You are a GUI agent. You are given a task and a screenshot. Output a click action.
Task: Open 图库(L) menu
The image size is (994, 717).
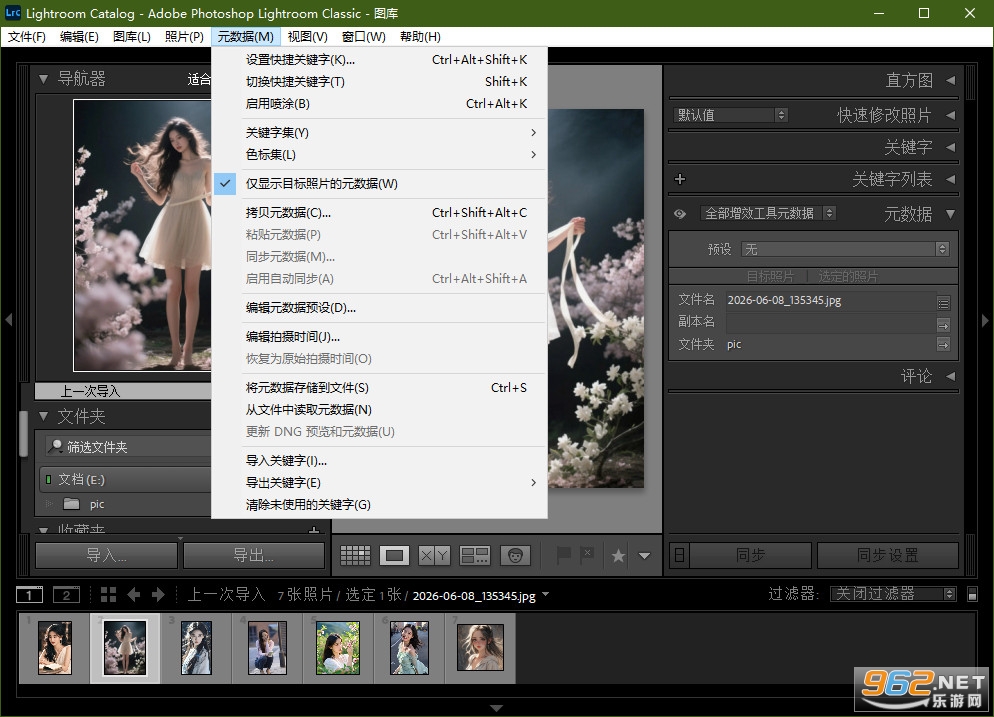pos(132,37)
